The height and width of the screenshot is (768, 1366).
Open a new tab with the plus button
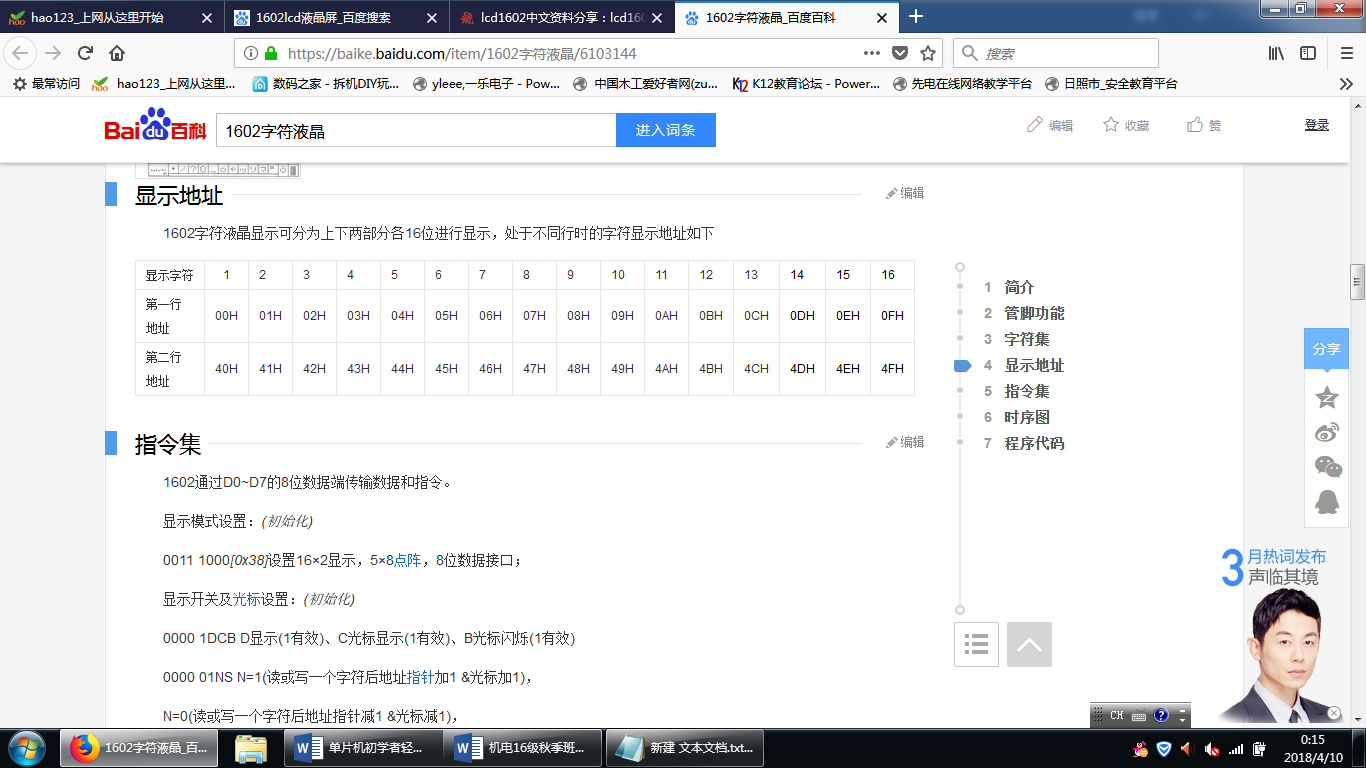coord(915,16)
